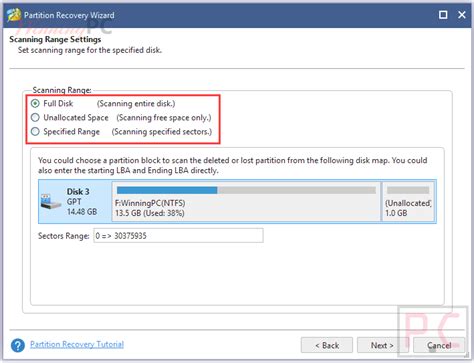Click the 'Disk 3' label
Image resolution: width=474 pixels, height=363 pixels.
(78, 192)
